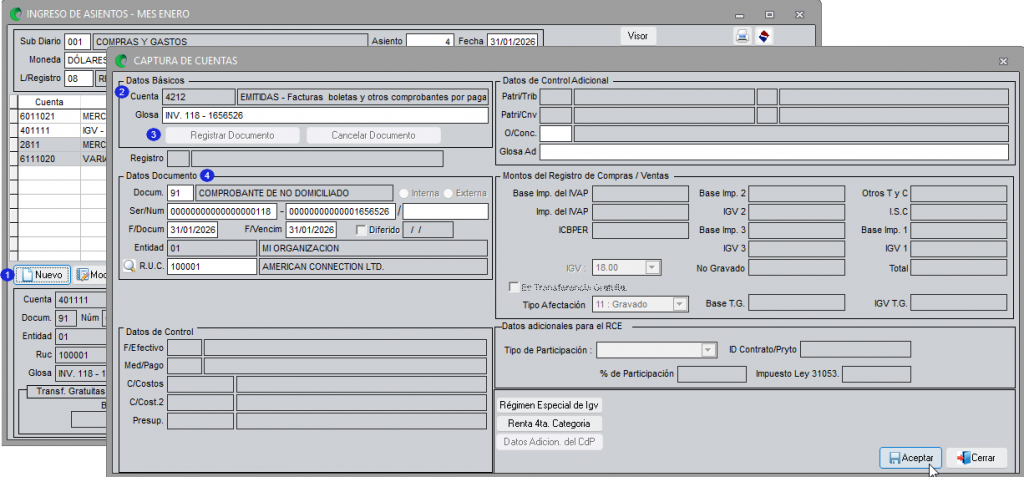This screenshot has width=1024, height=477.
Task: Minimize the Ingreso de Asientos window
Action: [x=739, y=14]
